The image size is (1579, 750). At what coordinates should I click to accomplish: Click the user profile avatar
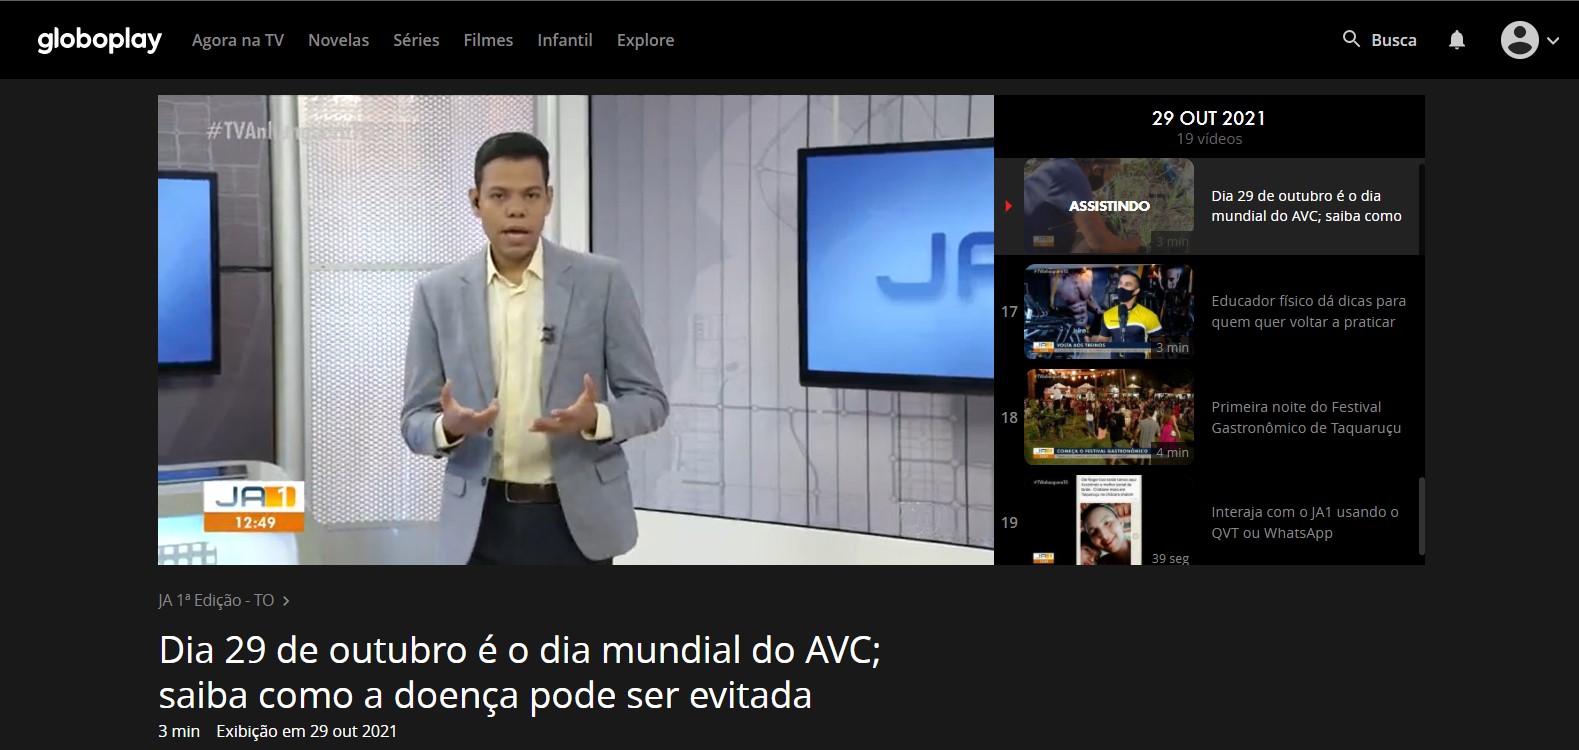pos(1519,40)
